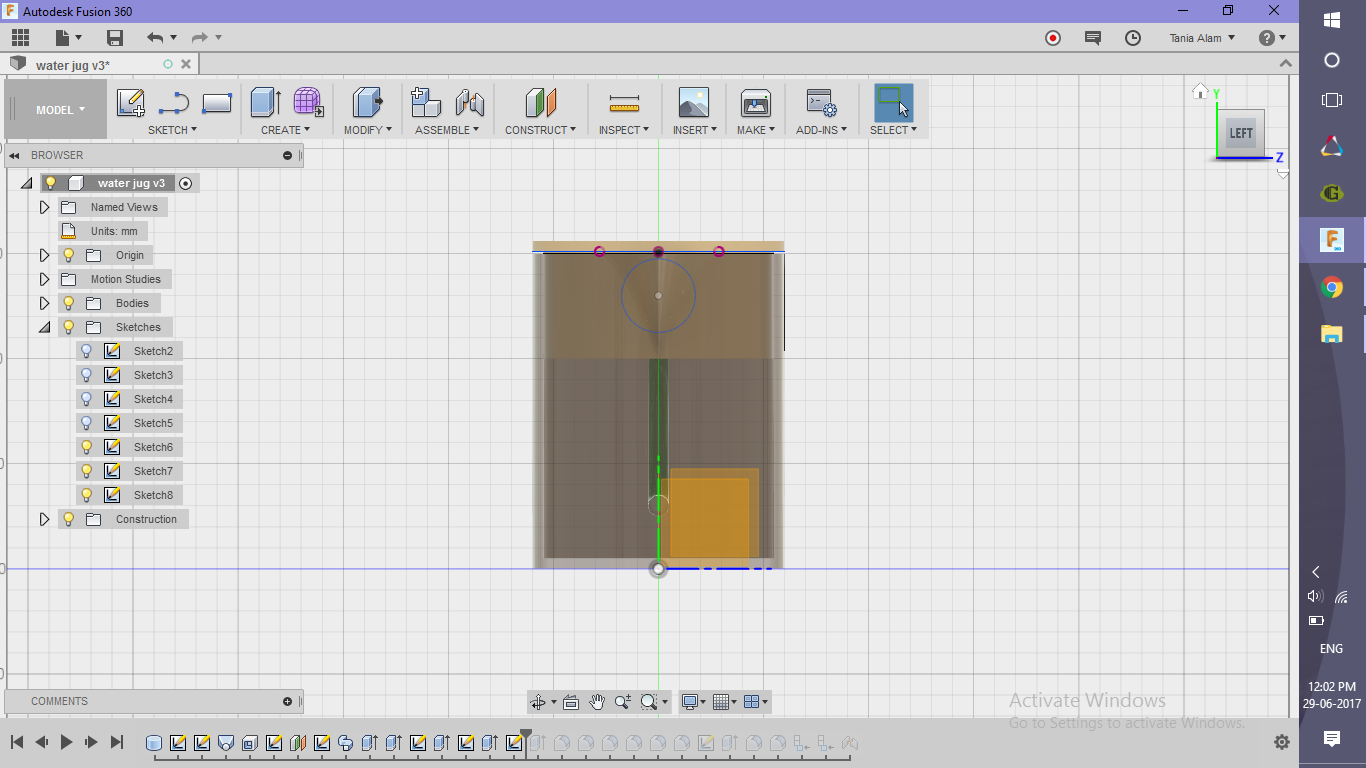
Task: Open the Data Panel grid icon
Action: 21,38
